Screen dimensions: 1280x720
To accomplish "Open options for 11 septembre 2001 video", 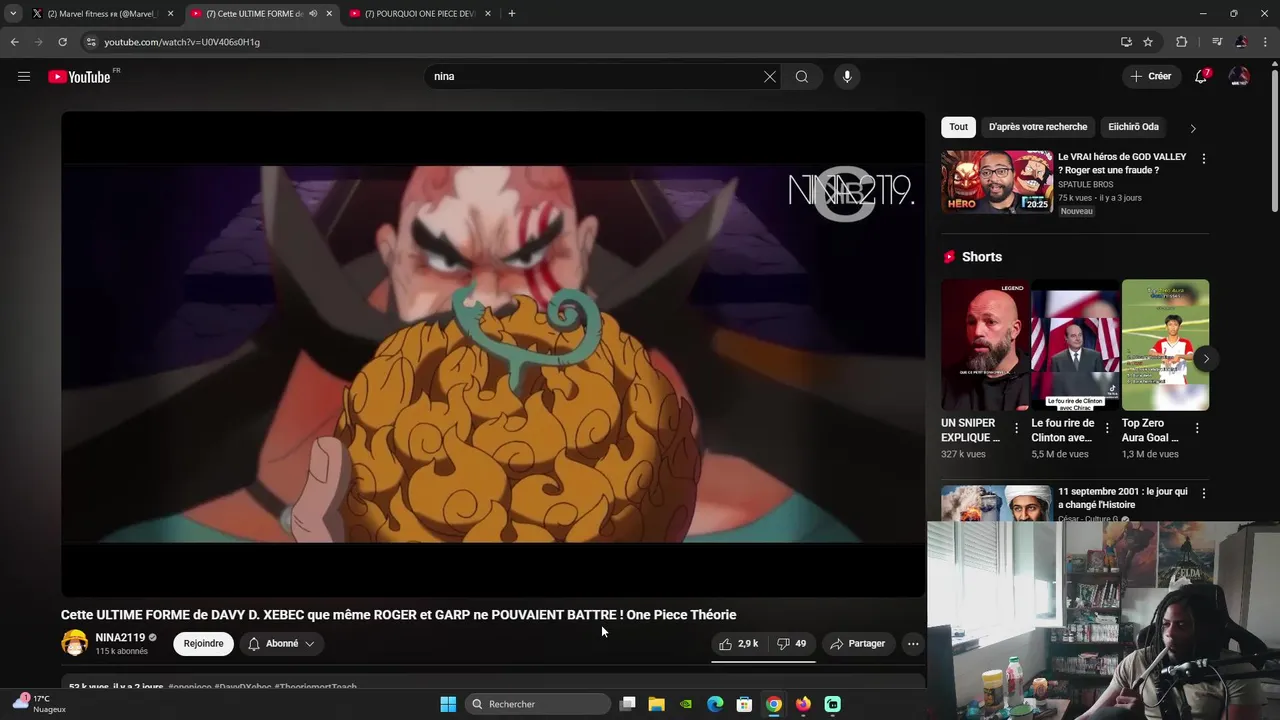I will (1203, 494).
